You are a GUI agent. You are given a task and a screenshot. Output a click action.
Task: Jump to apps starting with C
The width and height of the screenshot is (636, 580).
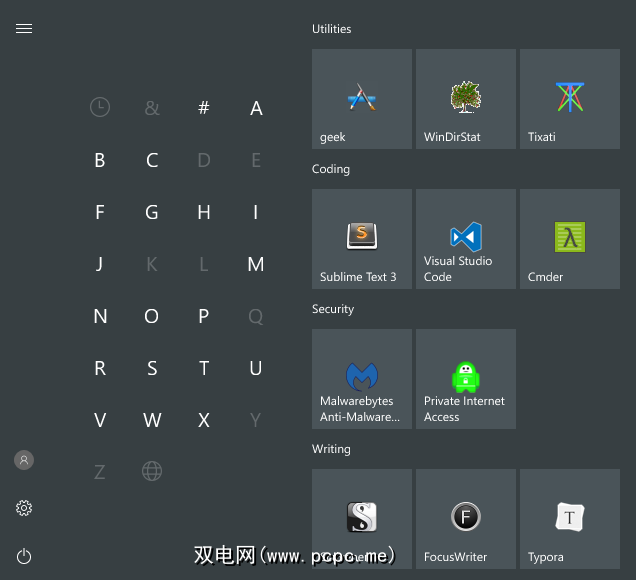click(x=152, y=160)
